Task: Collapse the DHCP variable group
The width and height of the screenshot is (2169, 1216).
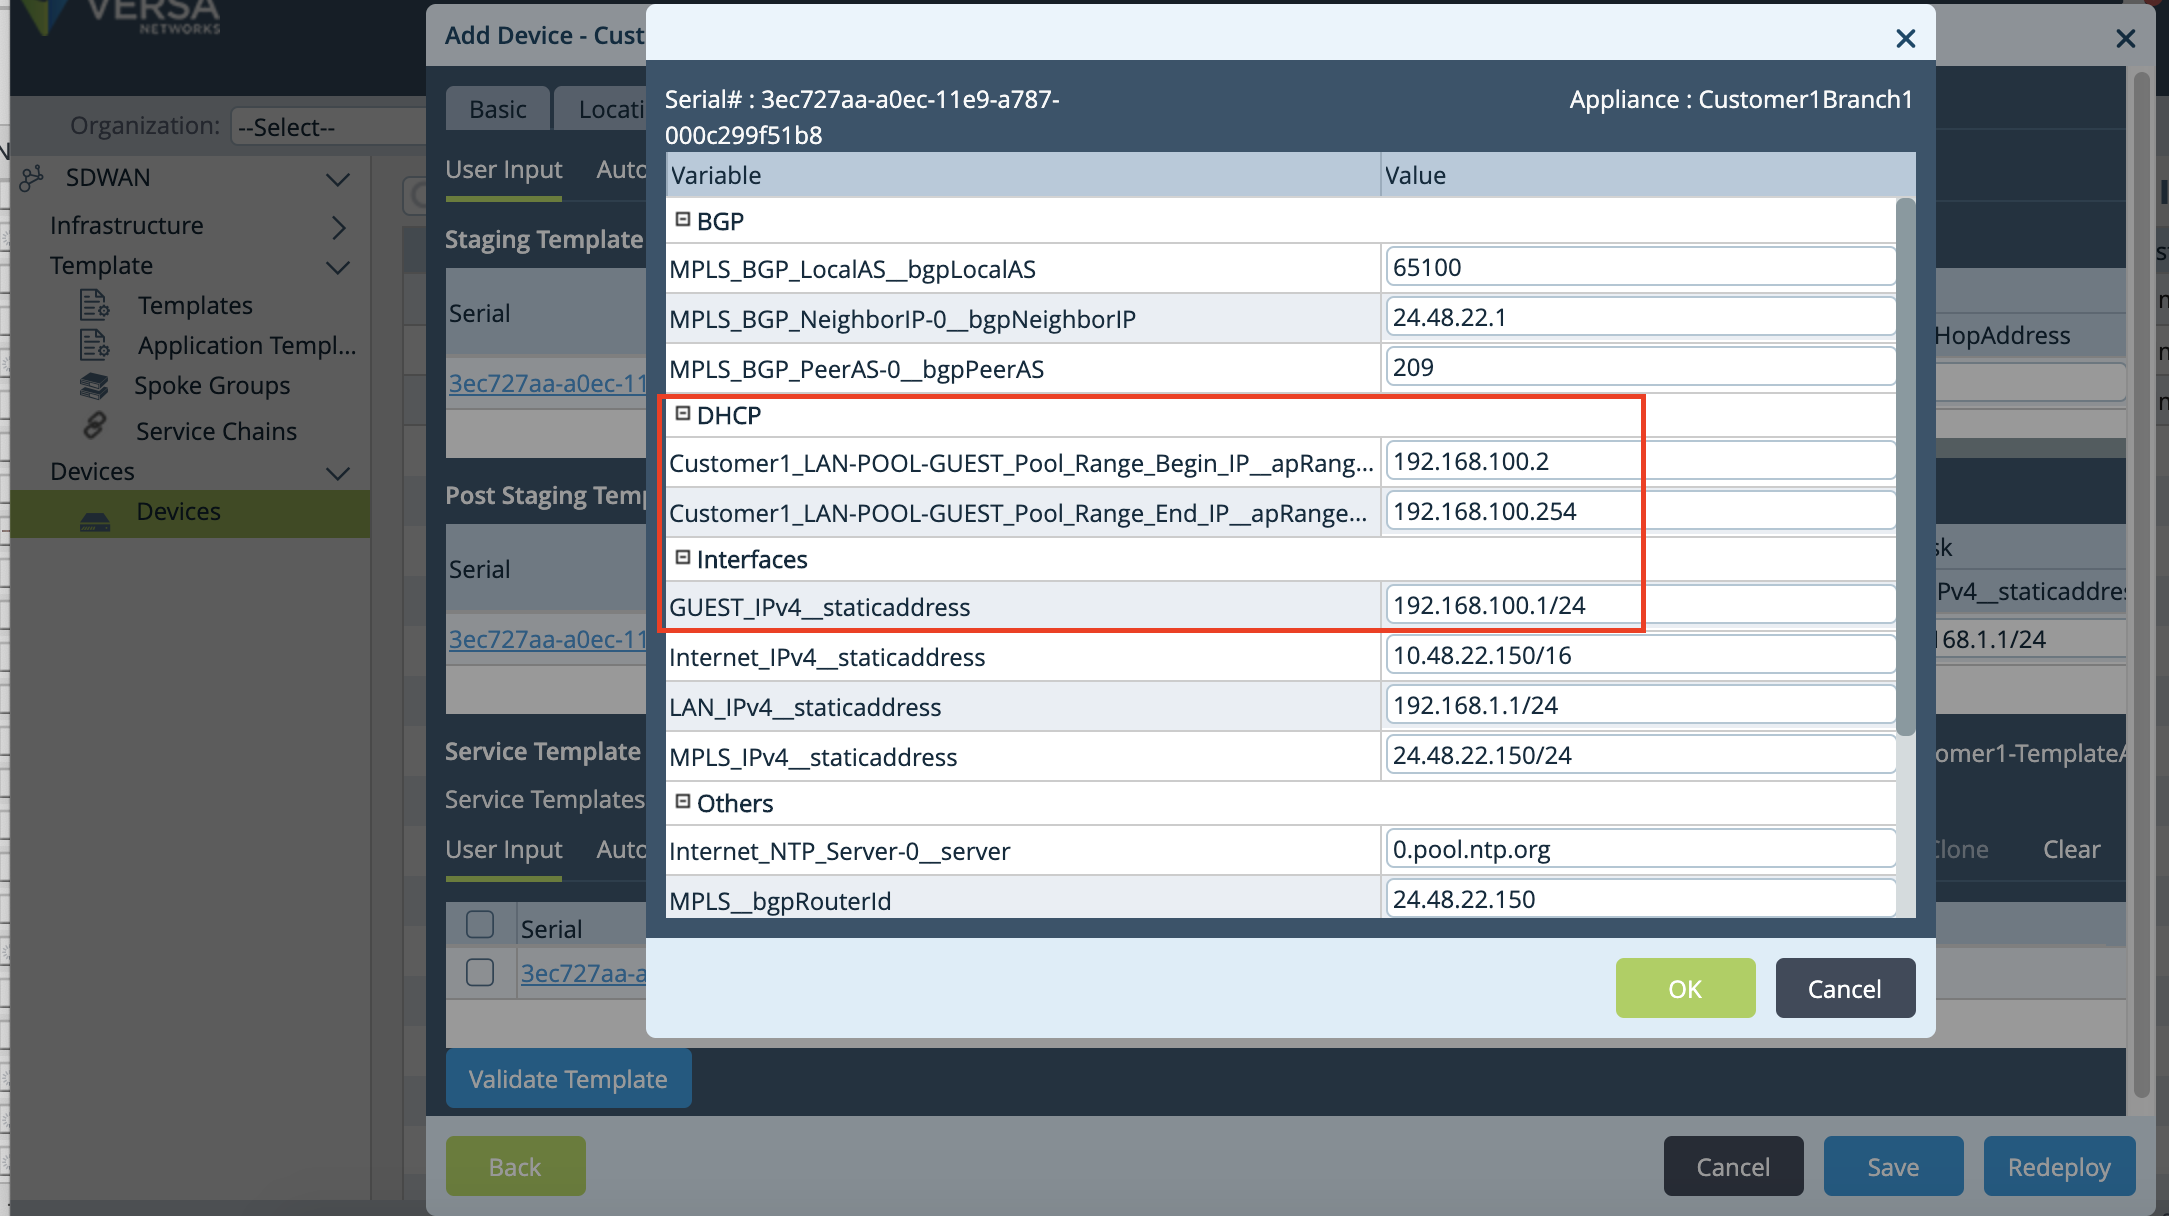Action: pyautogui.click(x=683, y=414)
